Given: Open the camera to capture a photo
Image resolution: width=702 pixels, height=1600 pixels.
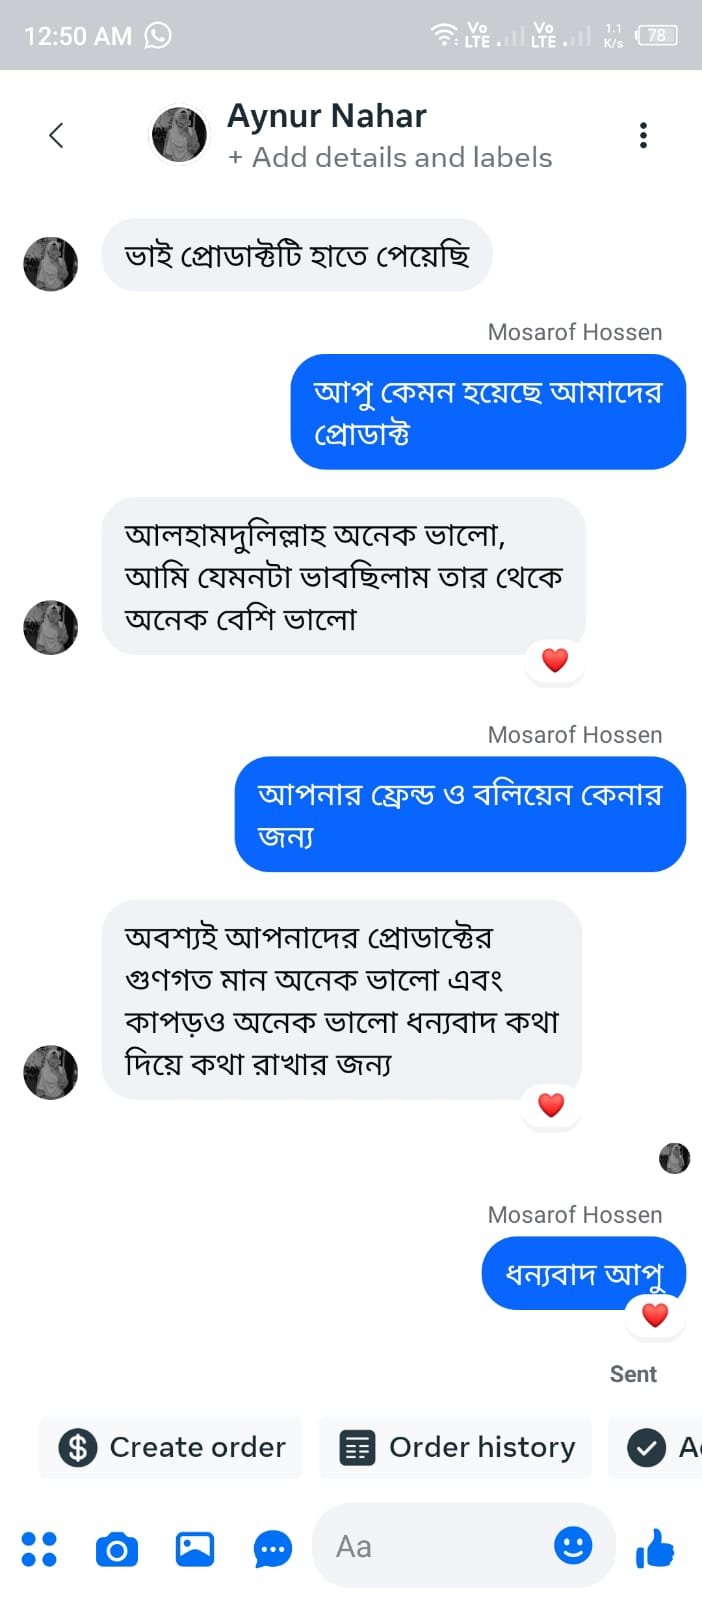Looking at the screenshot, I should [x=116, y=1546].
